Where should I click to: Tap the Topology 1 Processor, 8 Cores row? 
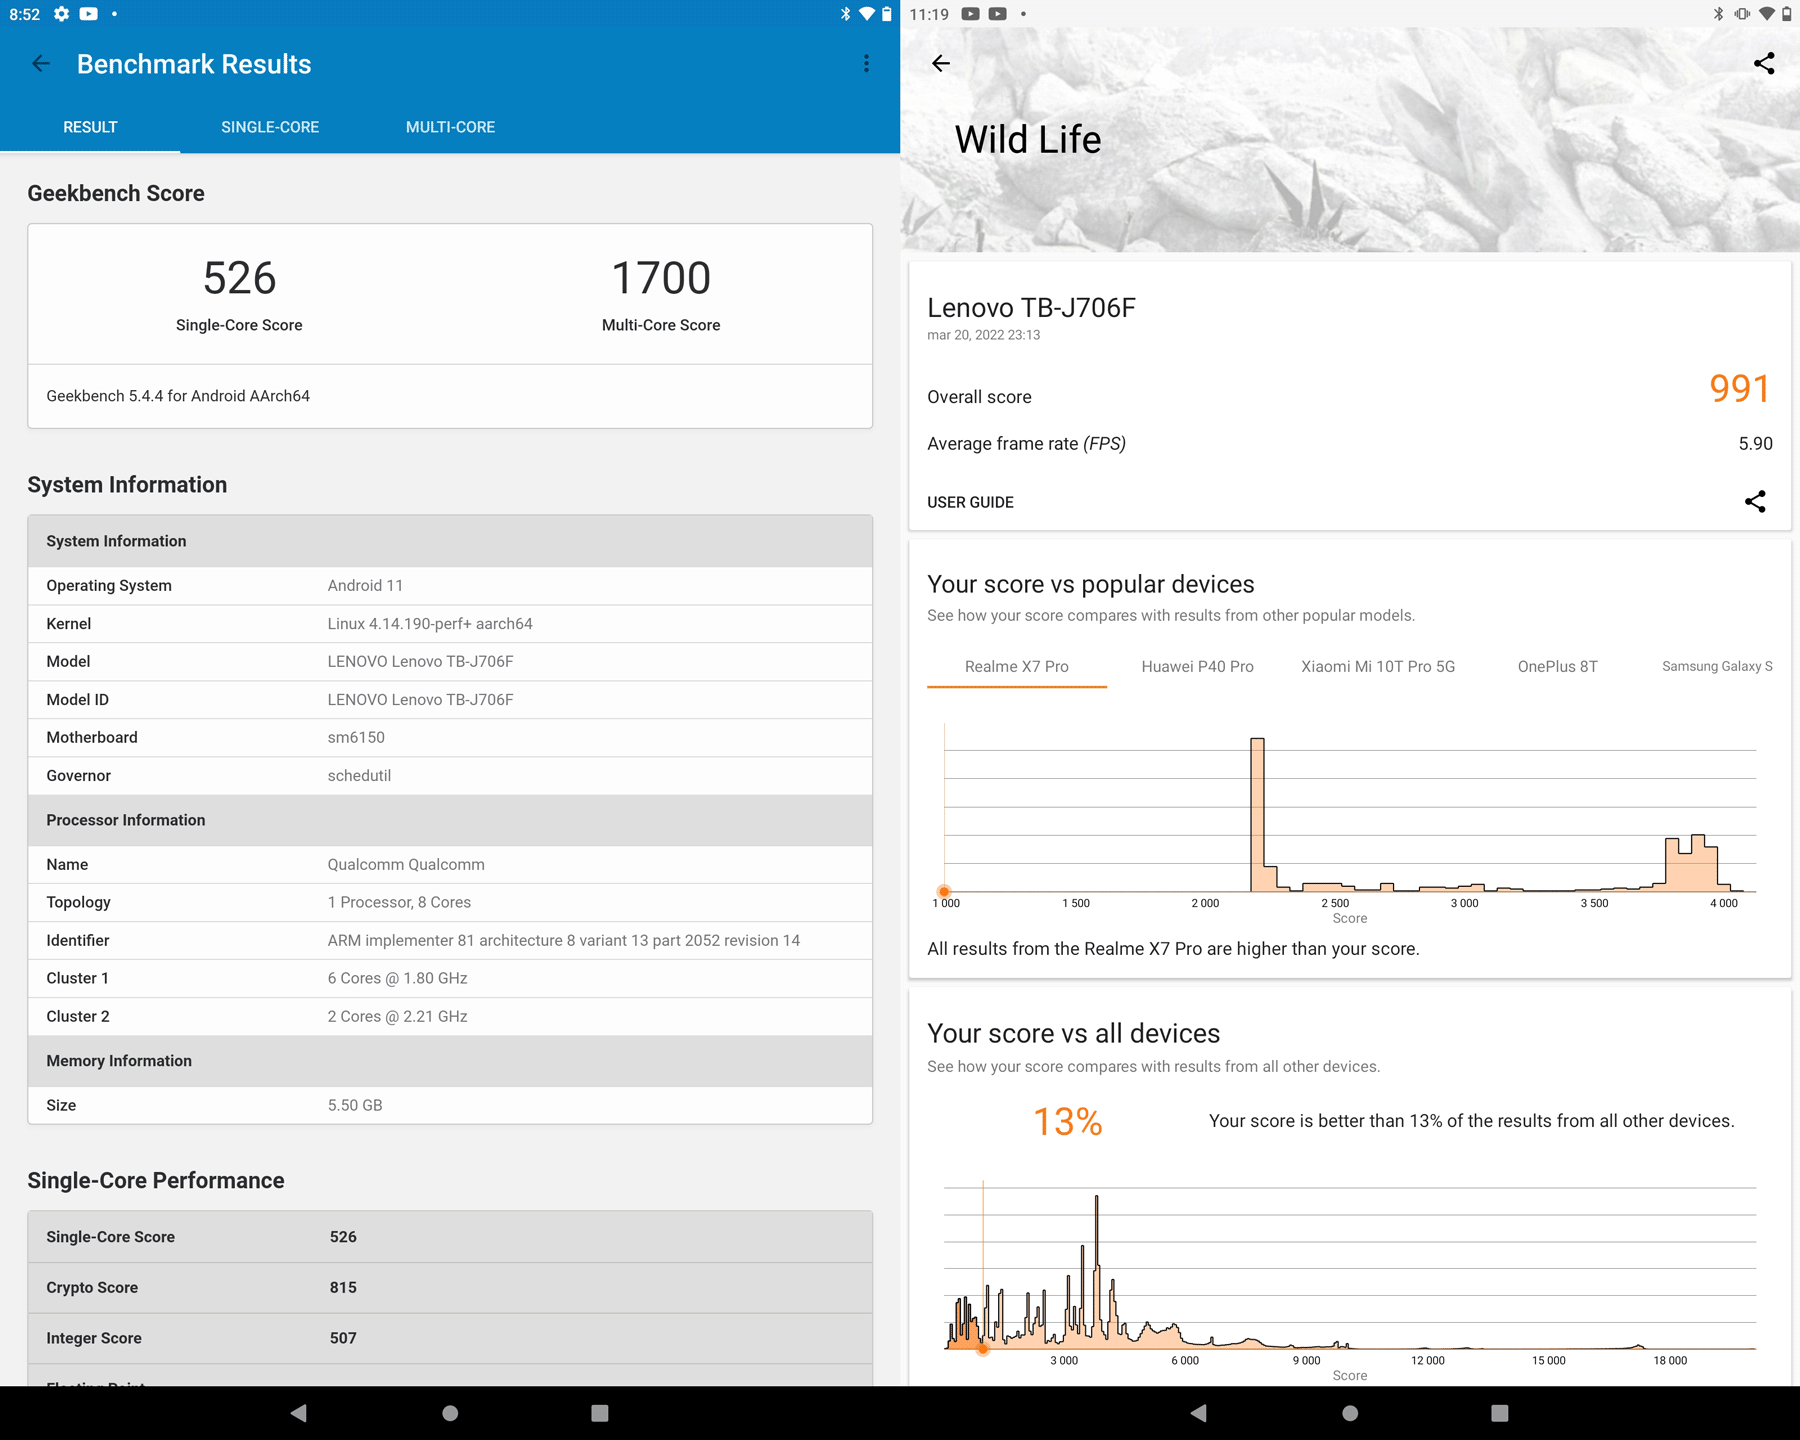click(450, 902)
